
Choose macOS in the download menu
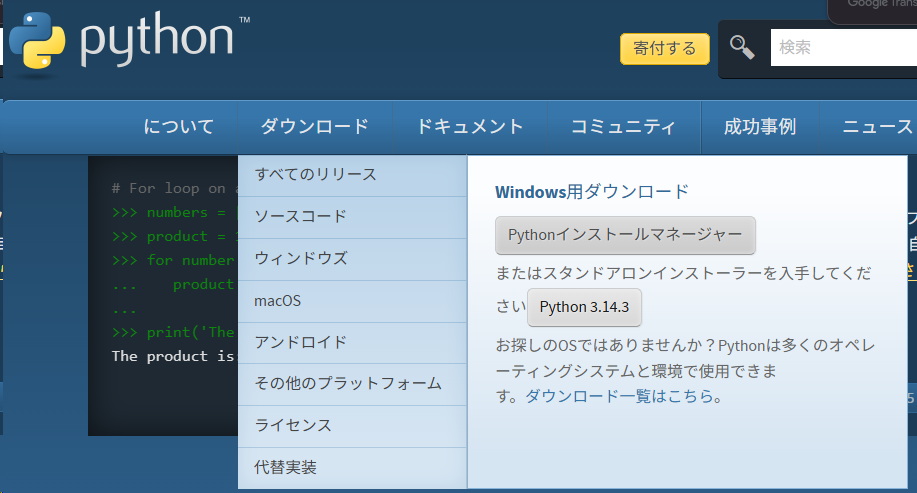278,300
